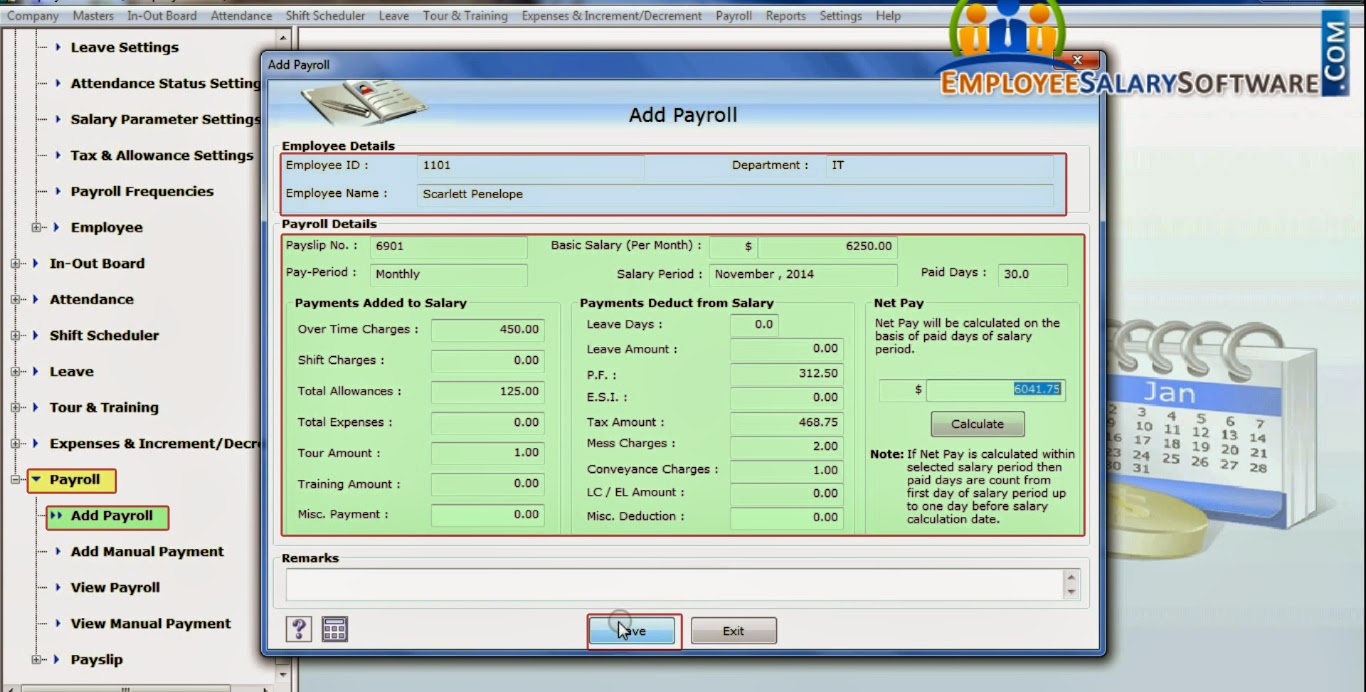Open the Reports menu

point(786,15)
